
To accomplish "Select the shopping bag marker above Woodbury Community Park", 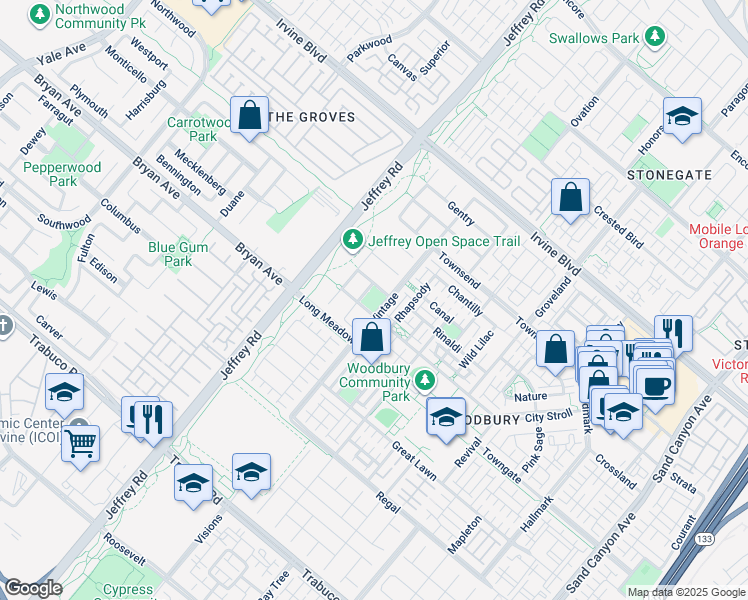I will click(x=371, y=338).
